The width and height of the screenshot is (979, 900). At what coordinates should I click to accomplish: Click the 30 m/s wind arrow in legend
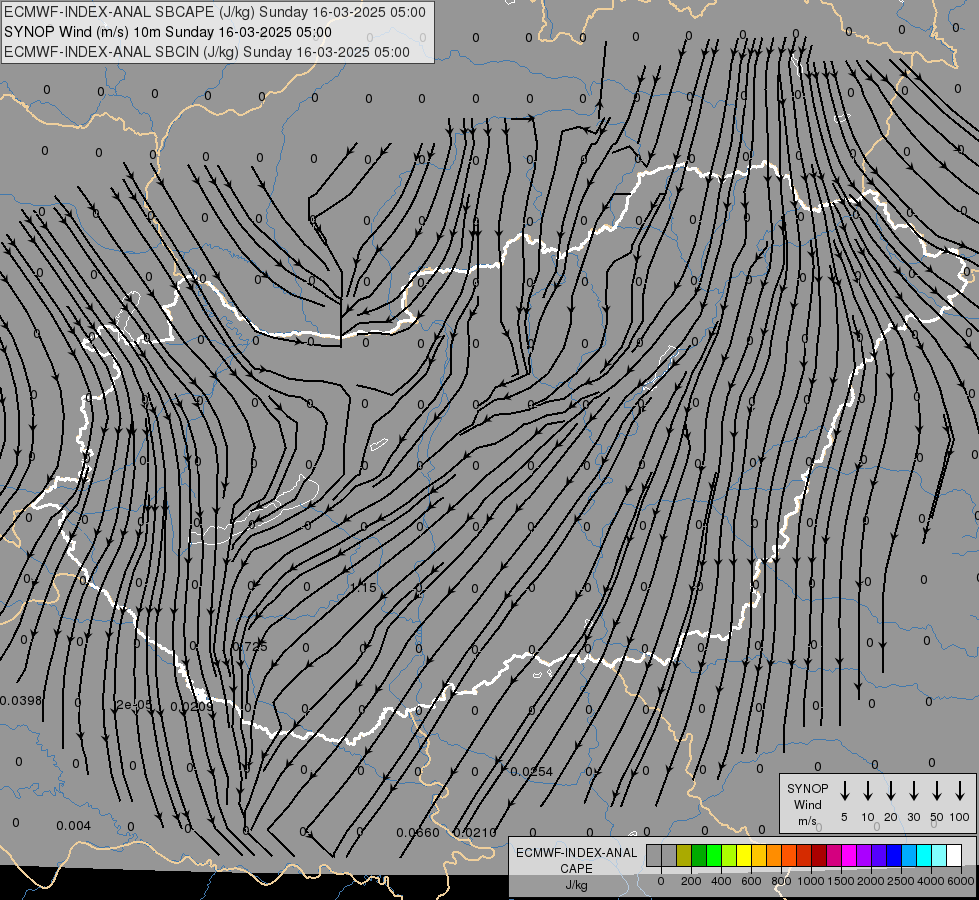913,791
